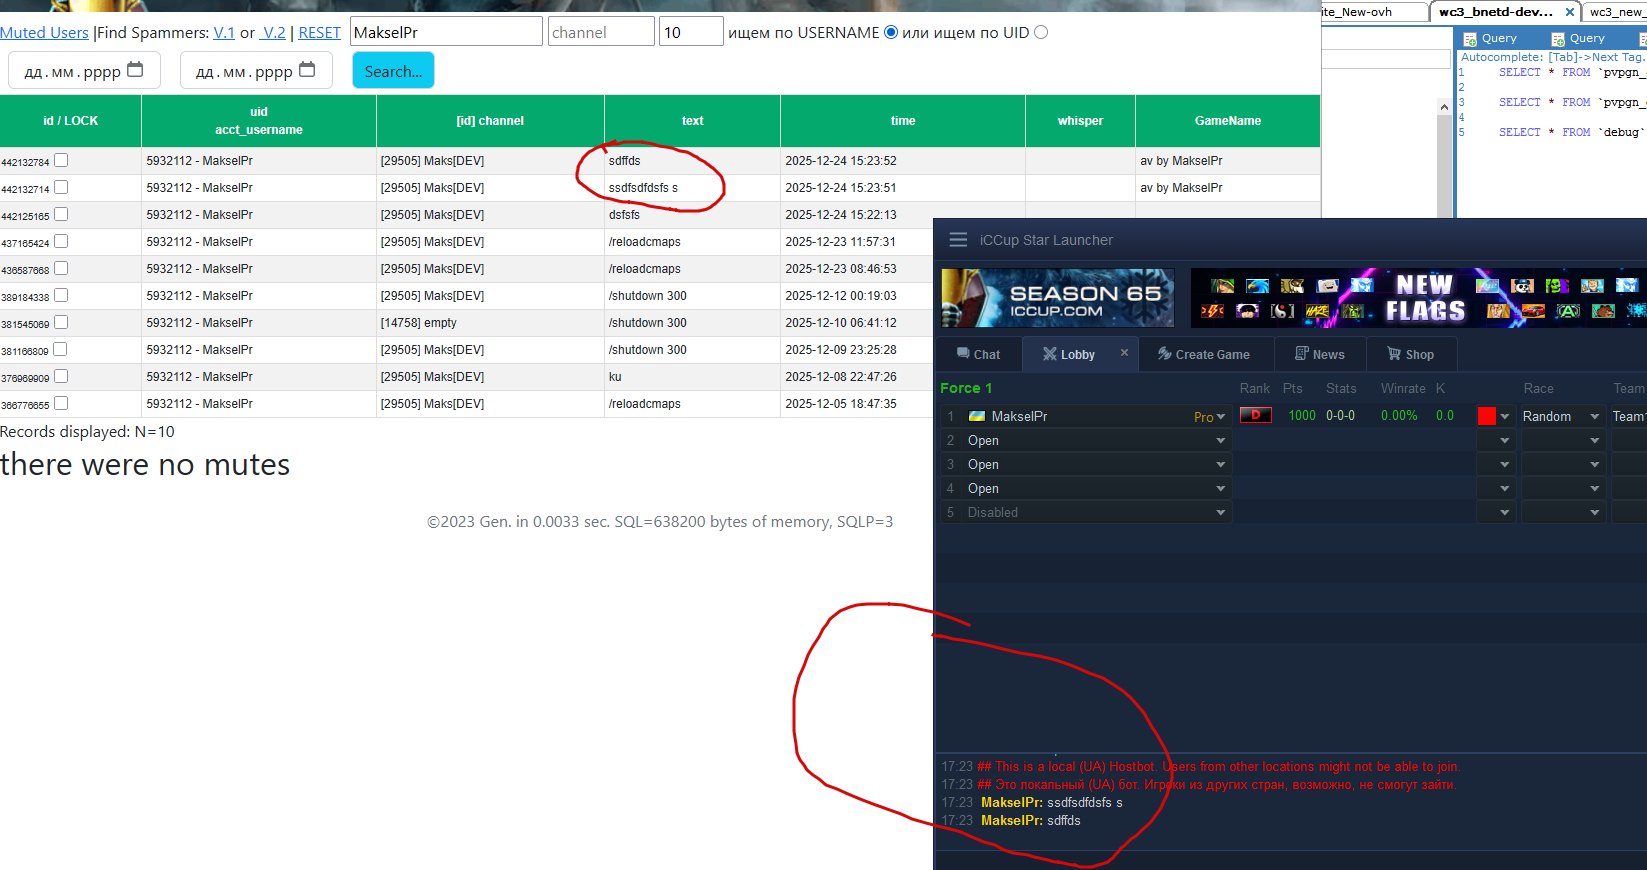1647x870 pixels.
Task: Switch to the Shop tab
Action: 1411,354
